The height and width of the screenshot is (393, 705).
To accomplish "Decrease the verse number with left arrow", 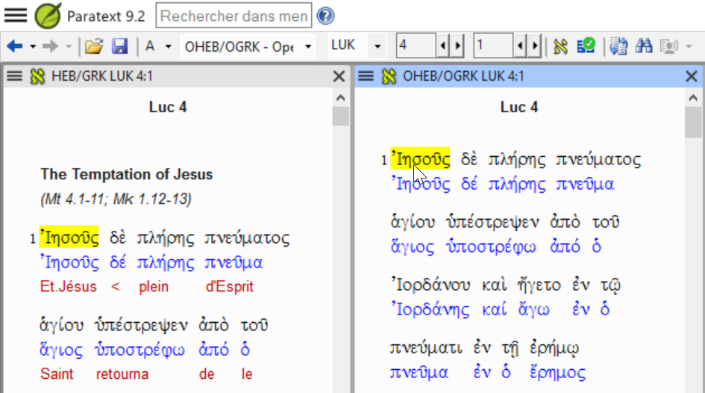I will 520,46.
